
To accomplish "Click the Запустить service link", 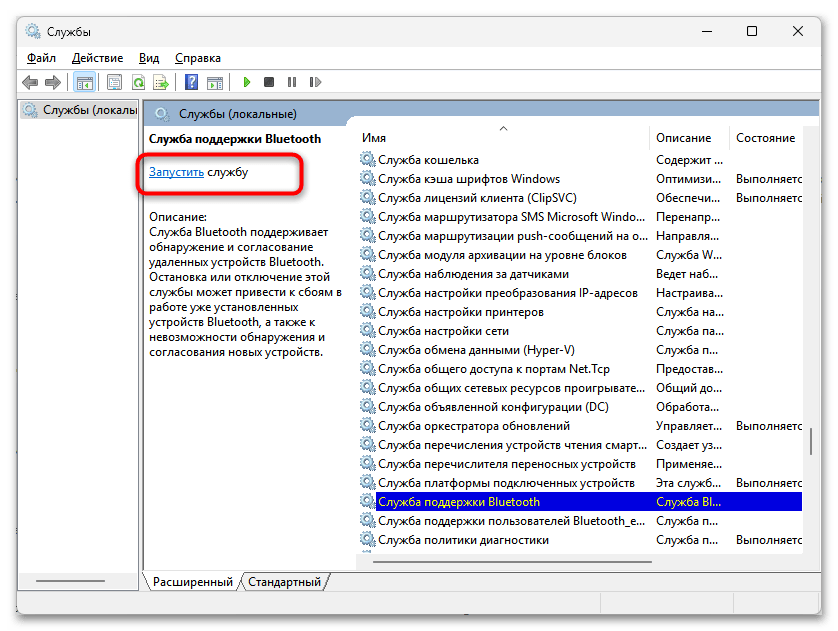I will point(176,172).
